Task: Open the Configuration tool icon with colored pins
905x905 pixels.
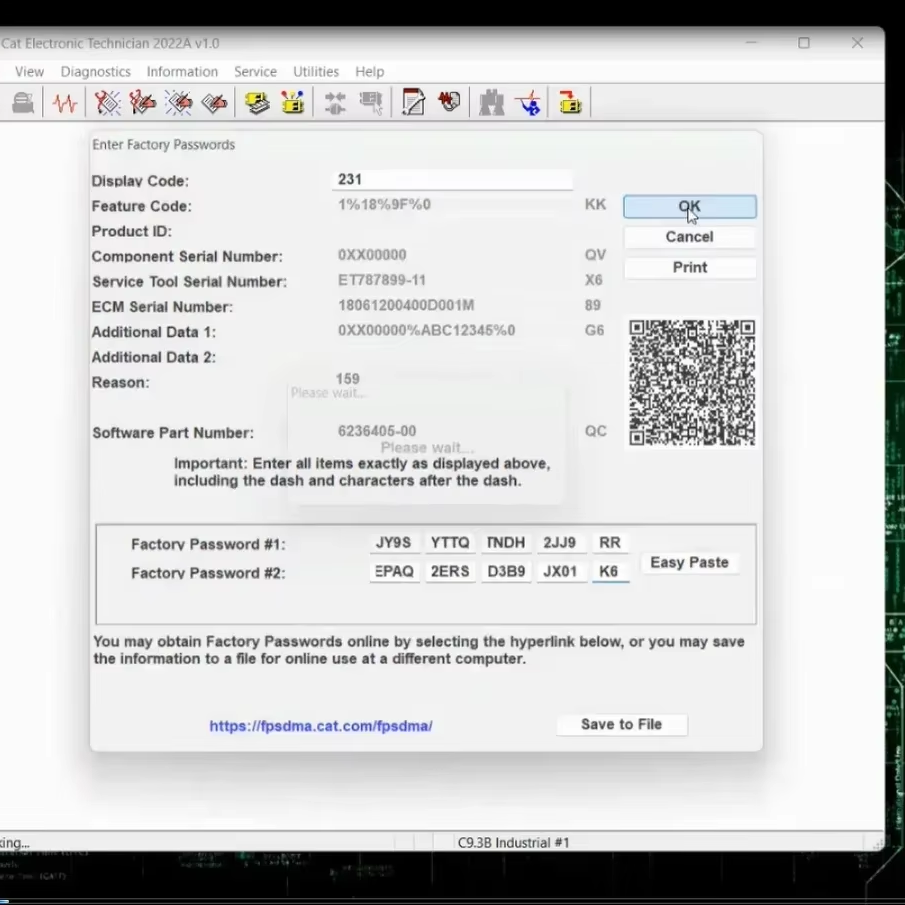Action: coord(293,103)
